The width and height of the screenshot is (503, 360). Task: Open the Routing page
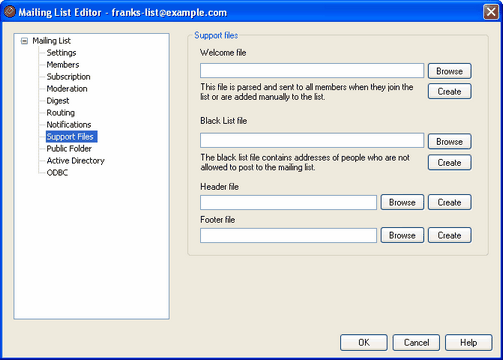tap(61, 113)
